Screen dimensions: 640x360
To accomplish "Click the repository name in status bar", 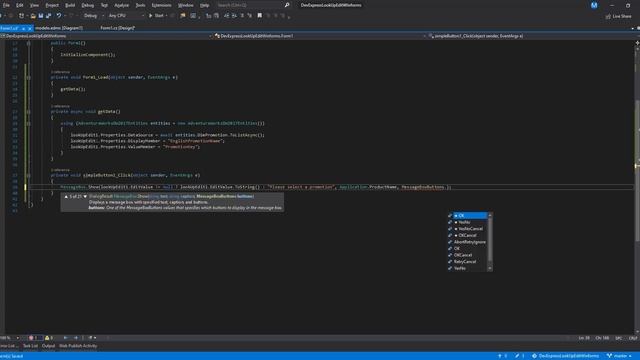I will click(565, 356).
